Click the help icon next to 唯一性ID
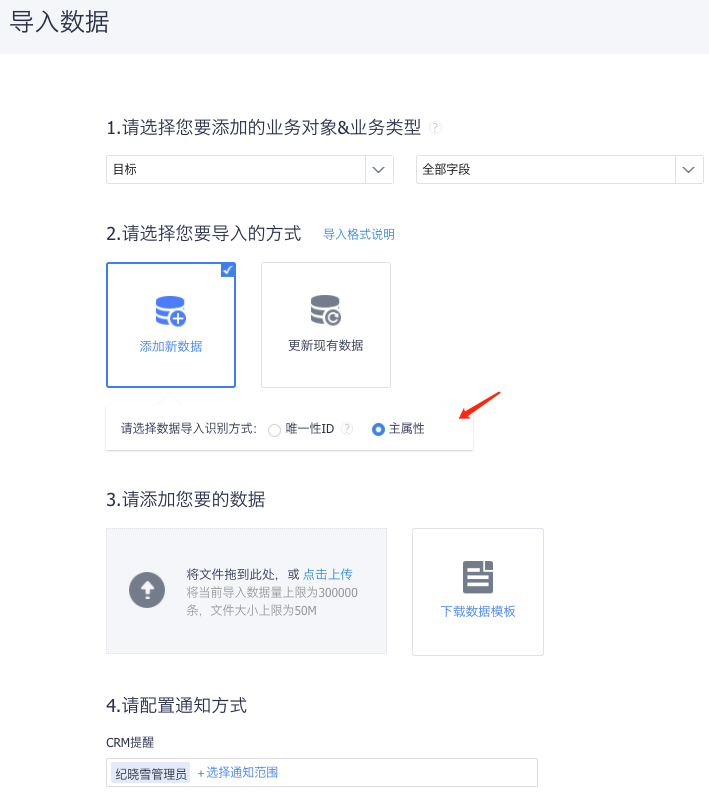 click(347, 429)
